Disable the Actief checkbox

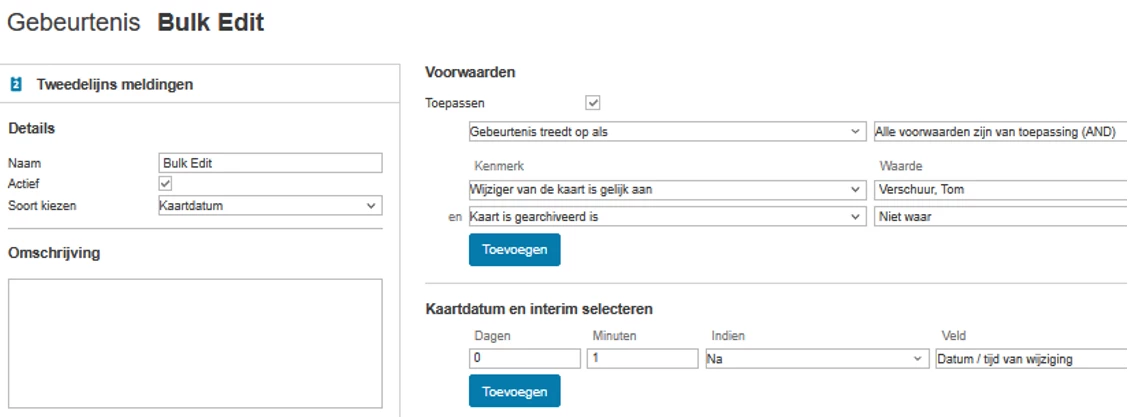pyautogui.click(x=166, y=184)
